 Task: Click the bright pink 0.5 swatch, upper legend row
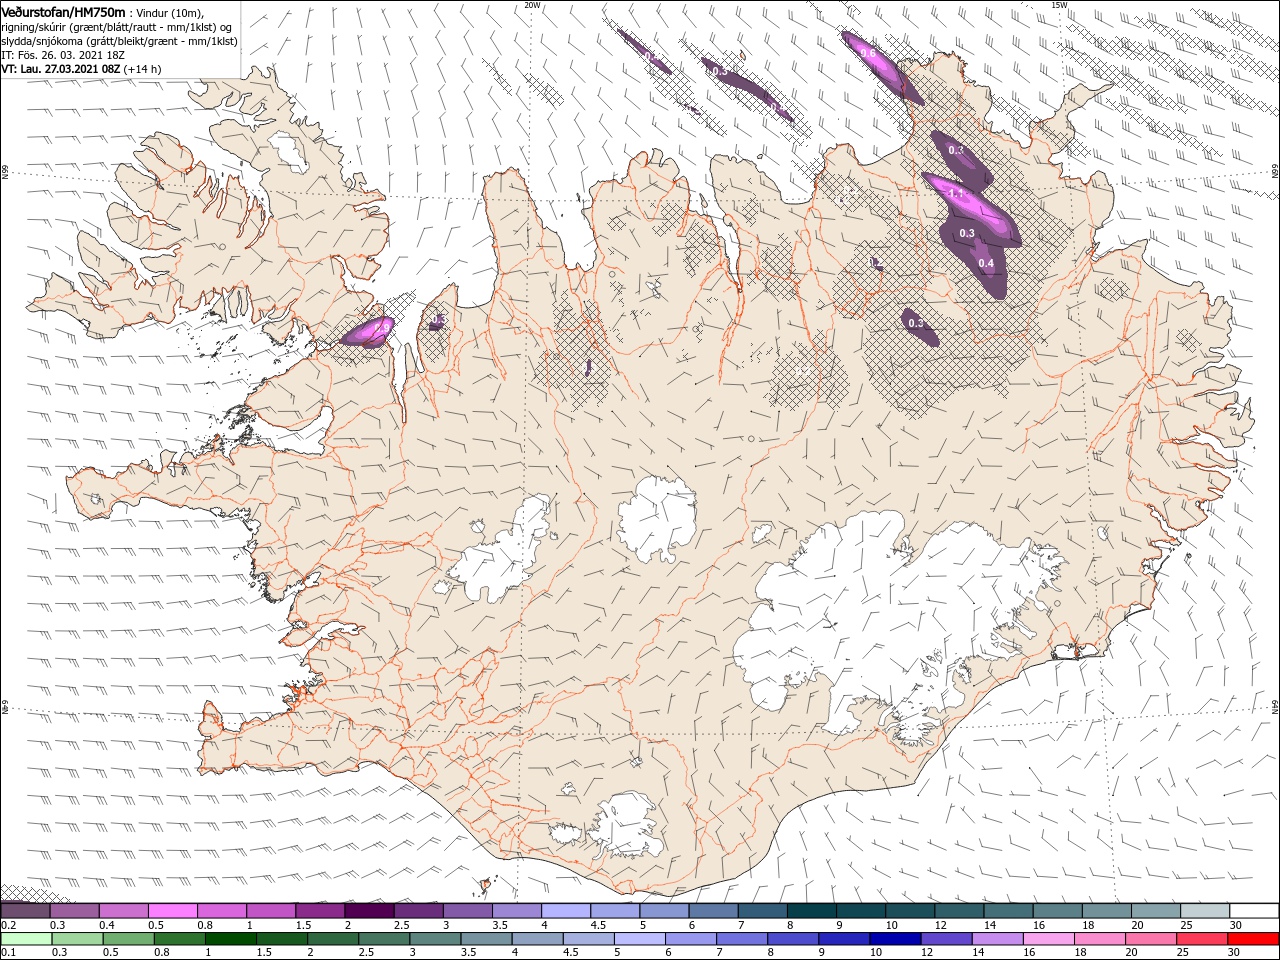(x=172, y=910)
